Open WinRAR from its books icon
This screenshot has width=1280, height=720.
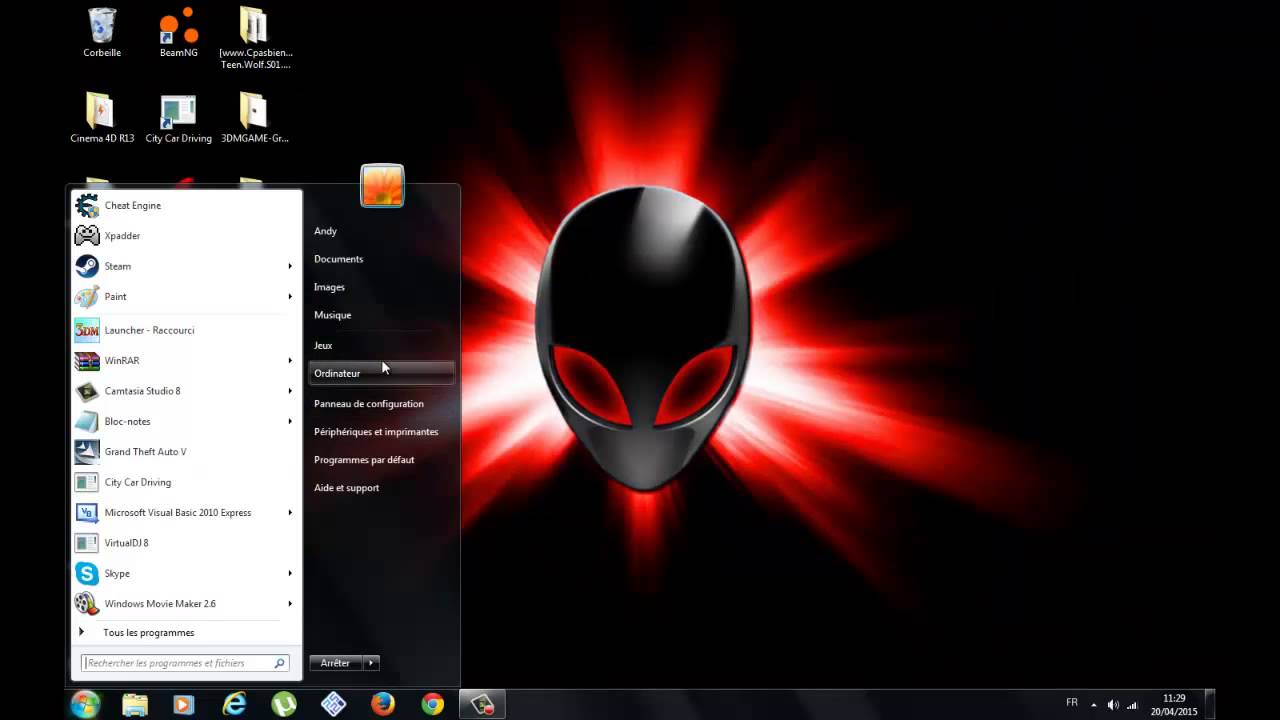click(x=87, y=360)
